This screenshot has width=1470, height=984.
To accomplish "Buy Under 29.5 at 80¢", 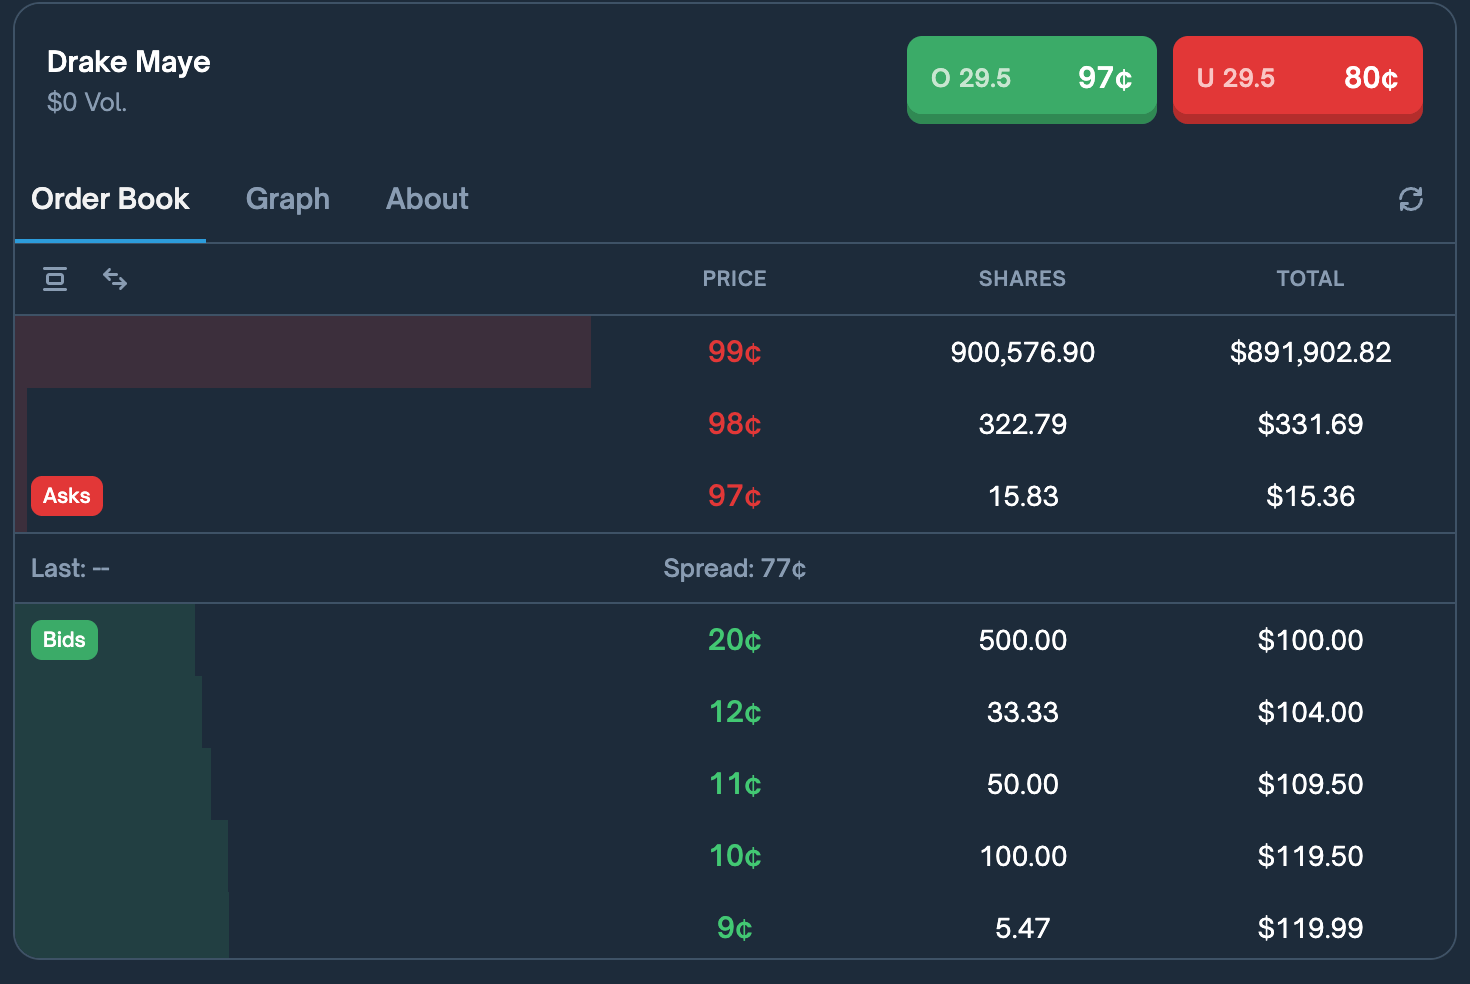I will click(x=1297, y=78).
